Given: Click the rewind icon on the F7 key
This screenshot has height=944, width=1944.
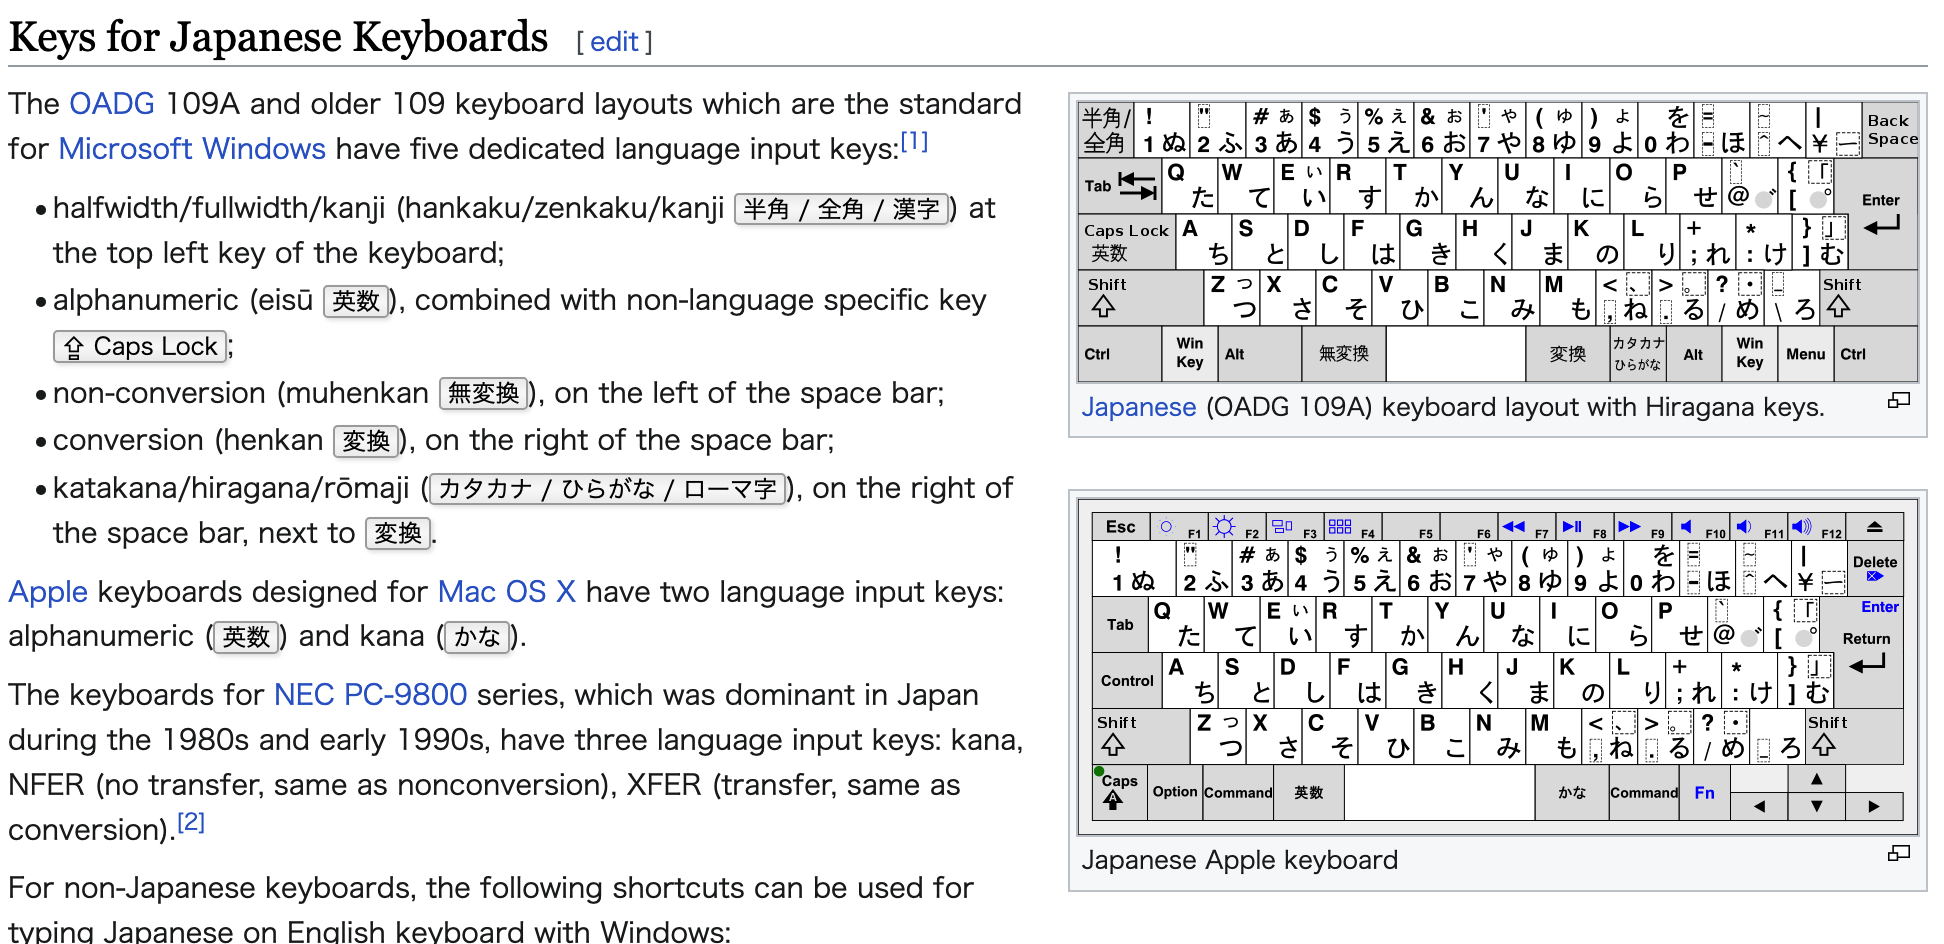Looking at the screenshot, I should point(1513,524).
